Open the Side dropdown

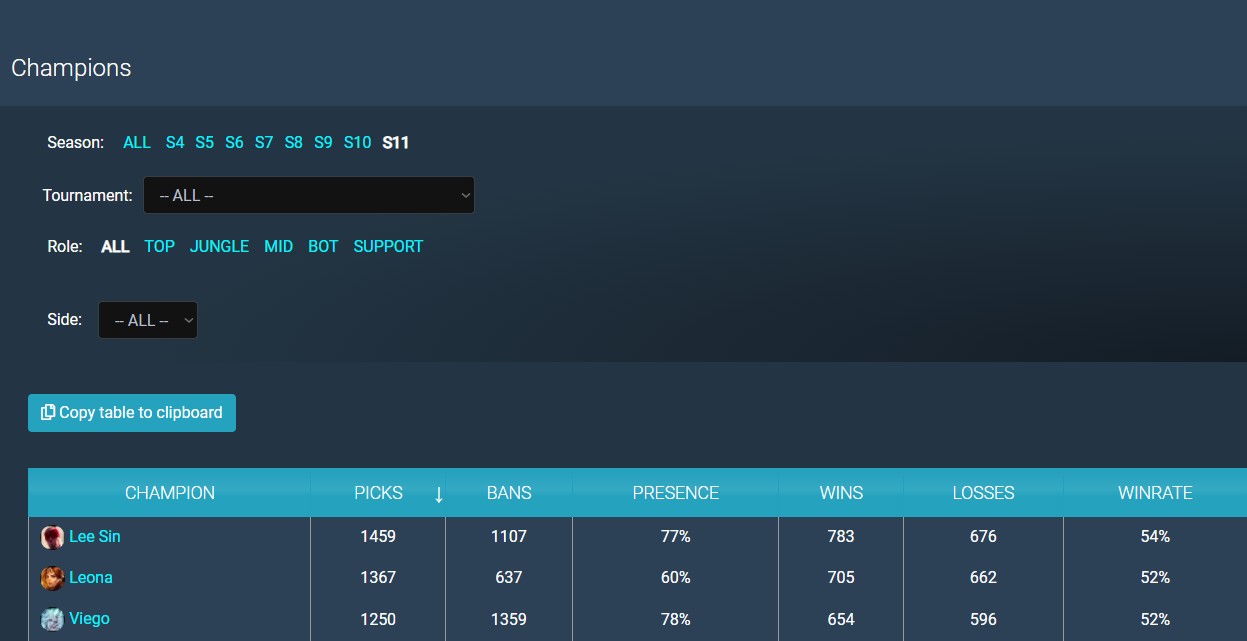click(148, 320)
